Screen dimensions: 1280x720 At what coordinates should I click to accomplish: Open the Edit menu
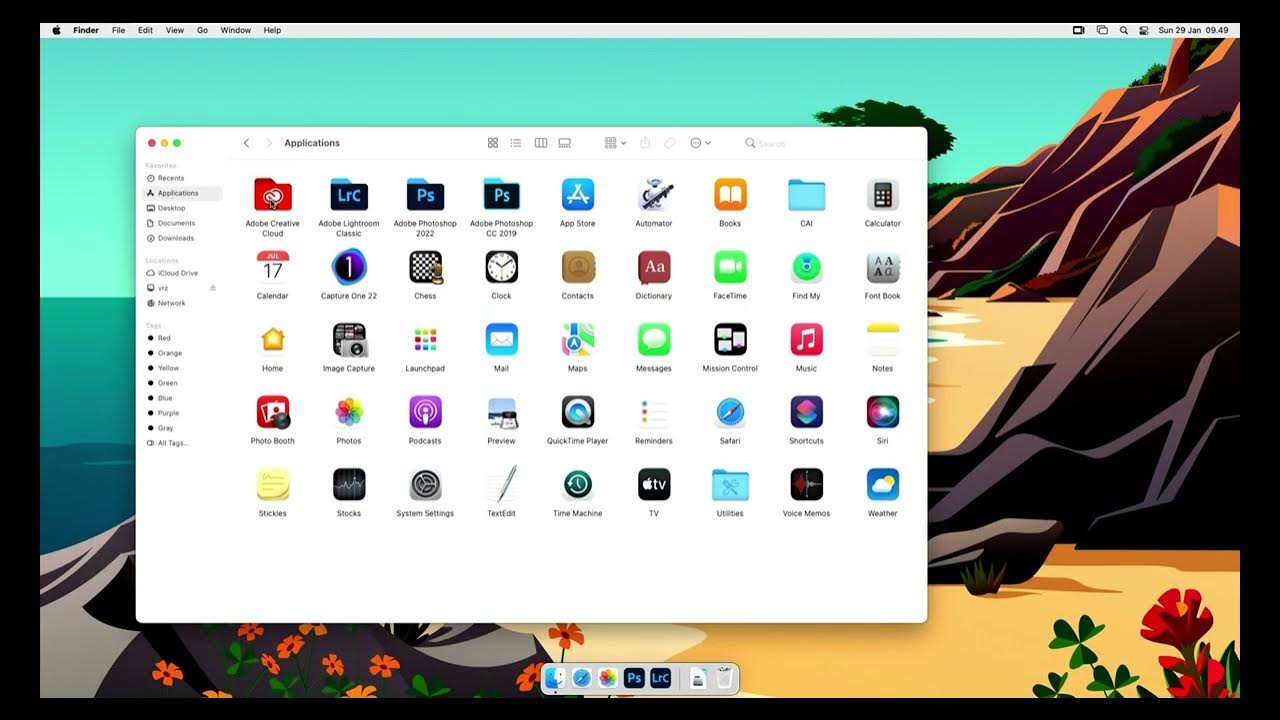tap(145, 30)
